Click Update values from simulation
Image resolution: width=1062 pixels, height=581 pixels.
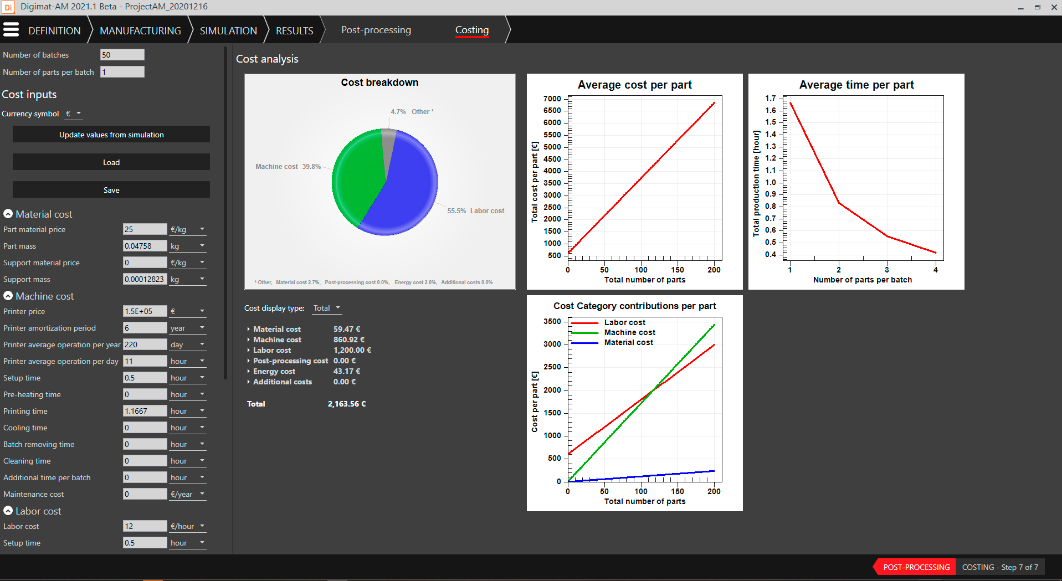point(111,134)
